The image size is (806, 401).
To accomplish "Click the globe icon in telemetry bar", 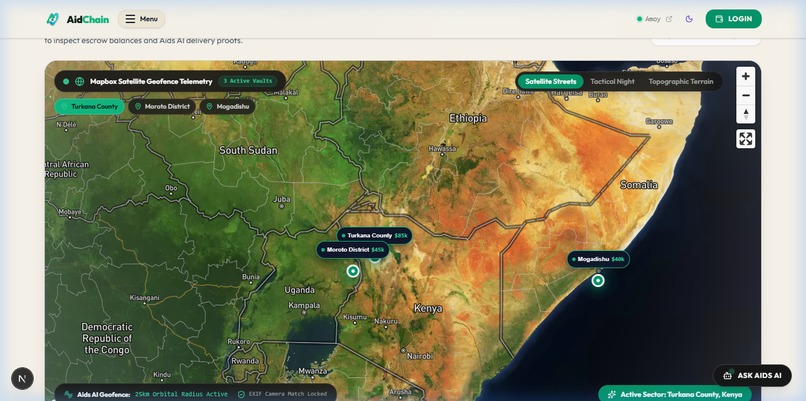I will pos(80,81).
